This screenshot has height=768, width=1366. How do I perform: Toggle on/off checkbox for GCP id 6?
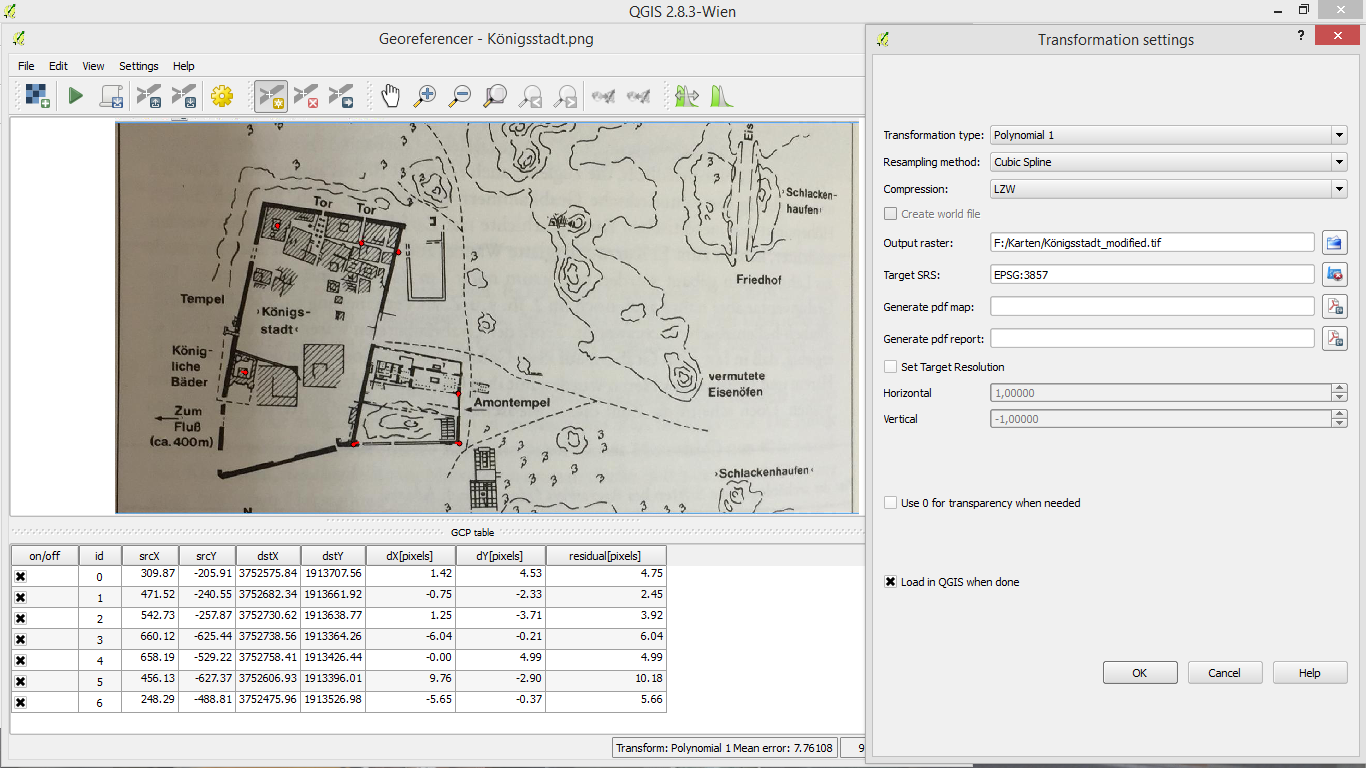point(20,703)
